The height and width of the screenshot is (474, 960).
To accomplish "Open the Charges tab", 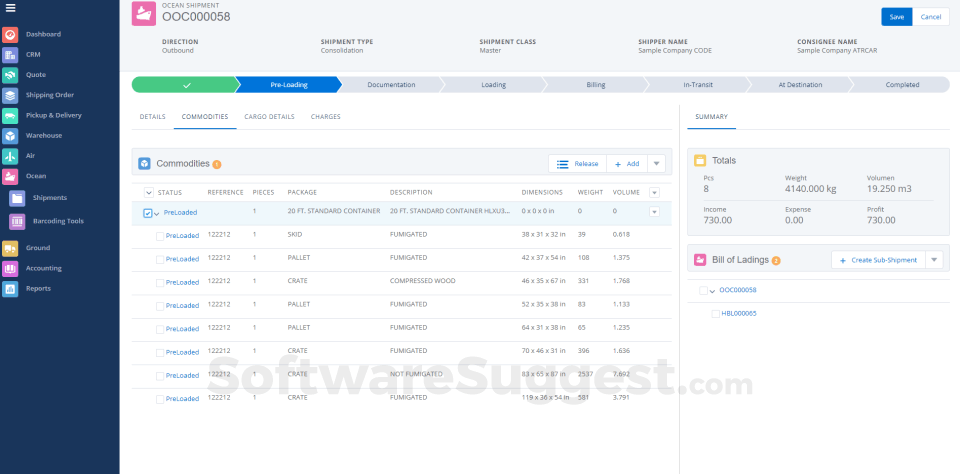I will pos(325,117).
